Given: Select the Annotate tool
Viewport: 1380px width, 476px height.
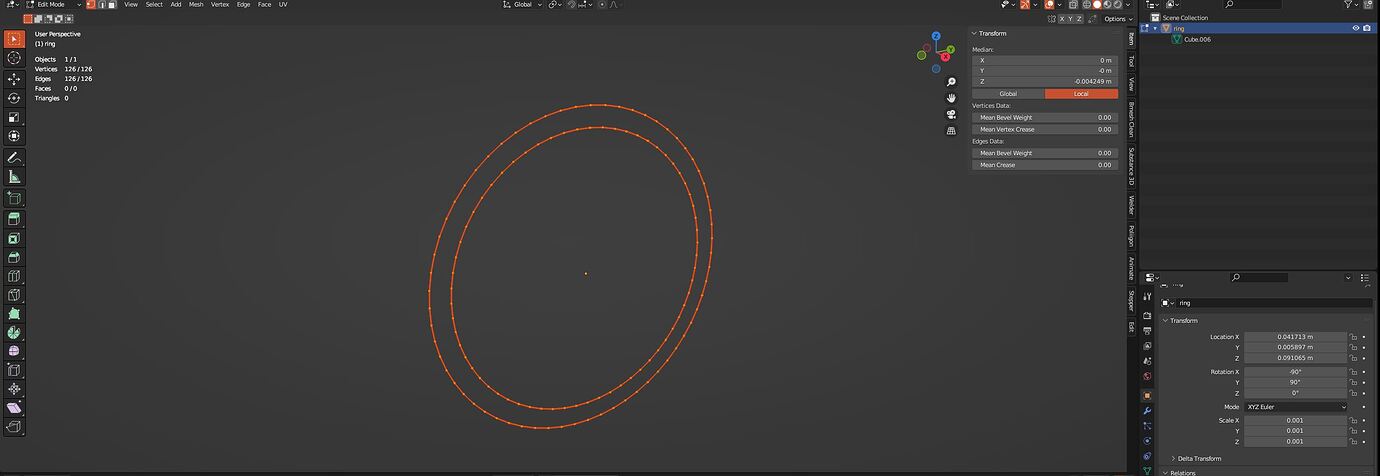Looking at the screenshot, I should [14, 158].
